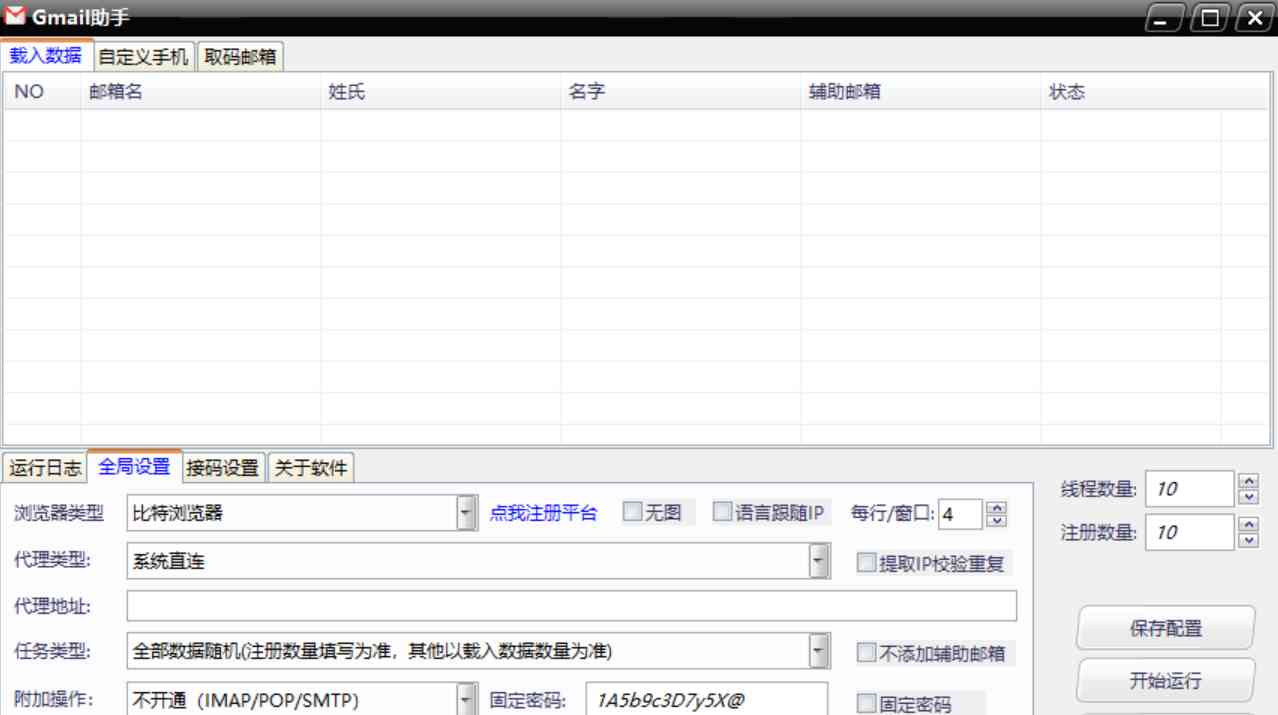Show the 运行日志 tab
The width and height of the screenshot is (1278, 715).
tap(45, 468)
